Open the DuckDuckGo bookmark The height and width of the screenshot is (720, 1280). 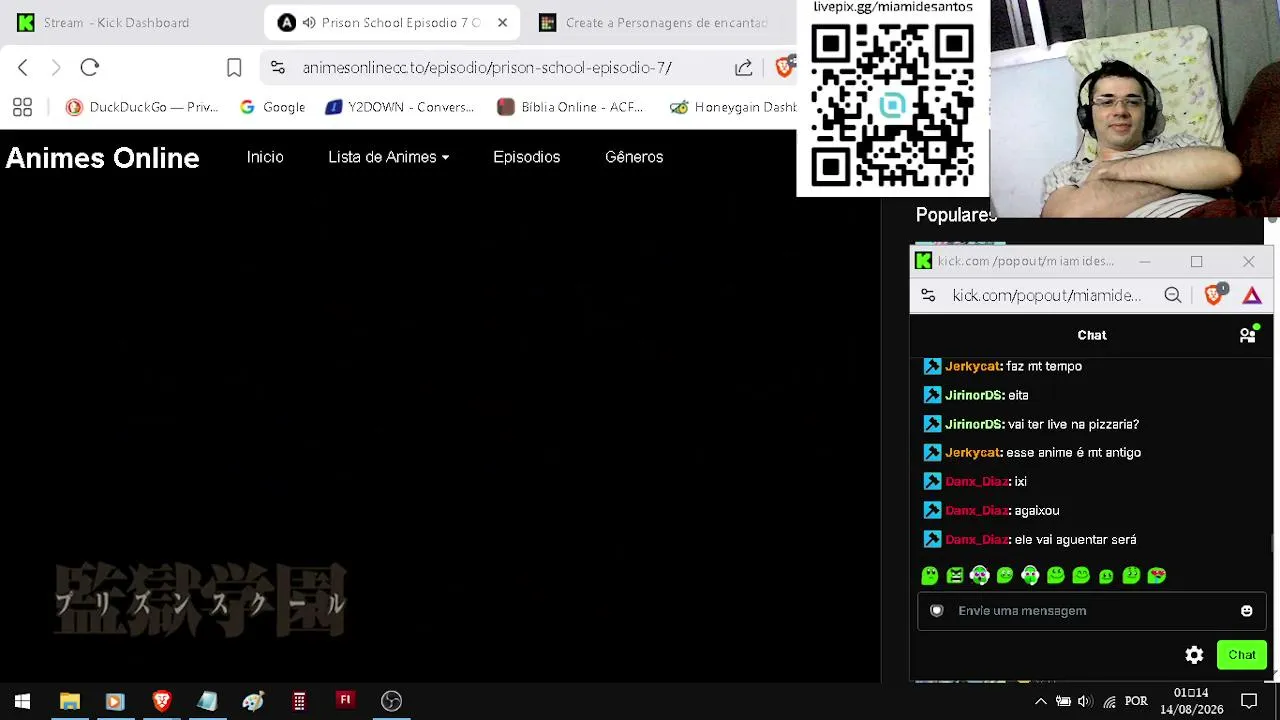[x=142, y=107]
